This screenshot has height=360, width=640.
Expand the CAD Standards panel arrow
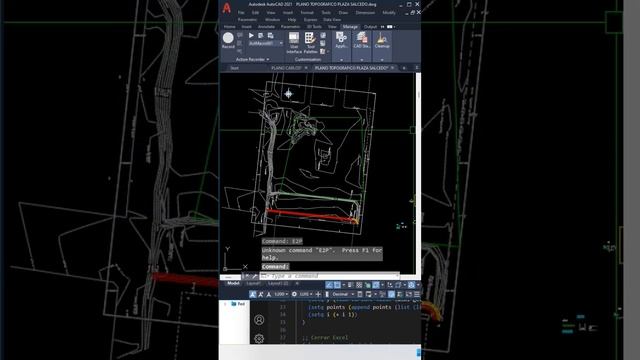pyautogui.click(x=362, y=60)
